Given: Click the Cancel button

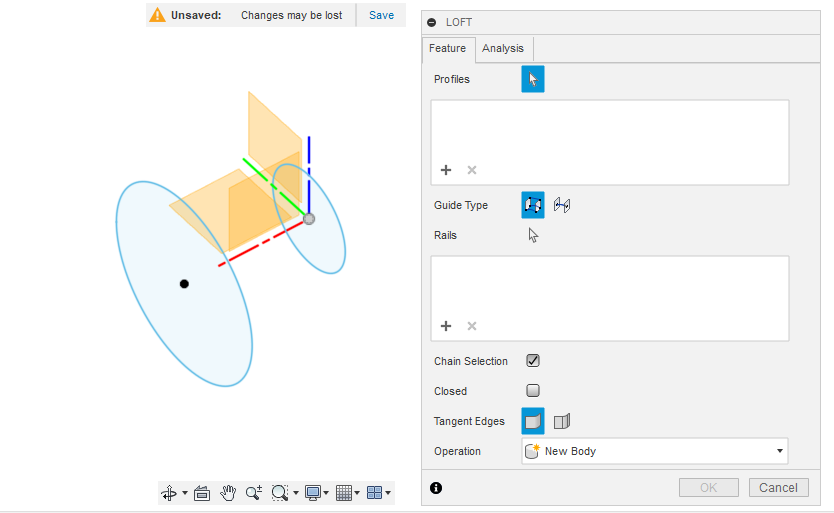Looking at the screenshot, I should (x=778, y=487).
